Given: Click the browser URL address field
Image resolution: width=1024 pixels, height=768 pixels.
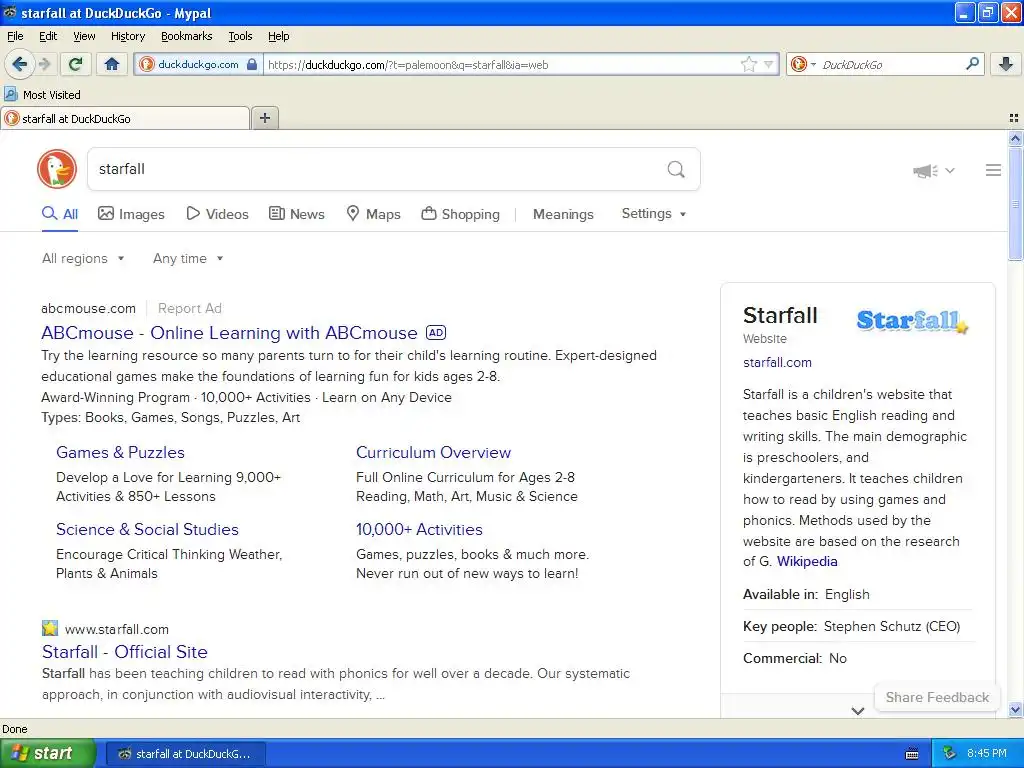Looking at the screenshot, I should pos(500,65).
